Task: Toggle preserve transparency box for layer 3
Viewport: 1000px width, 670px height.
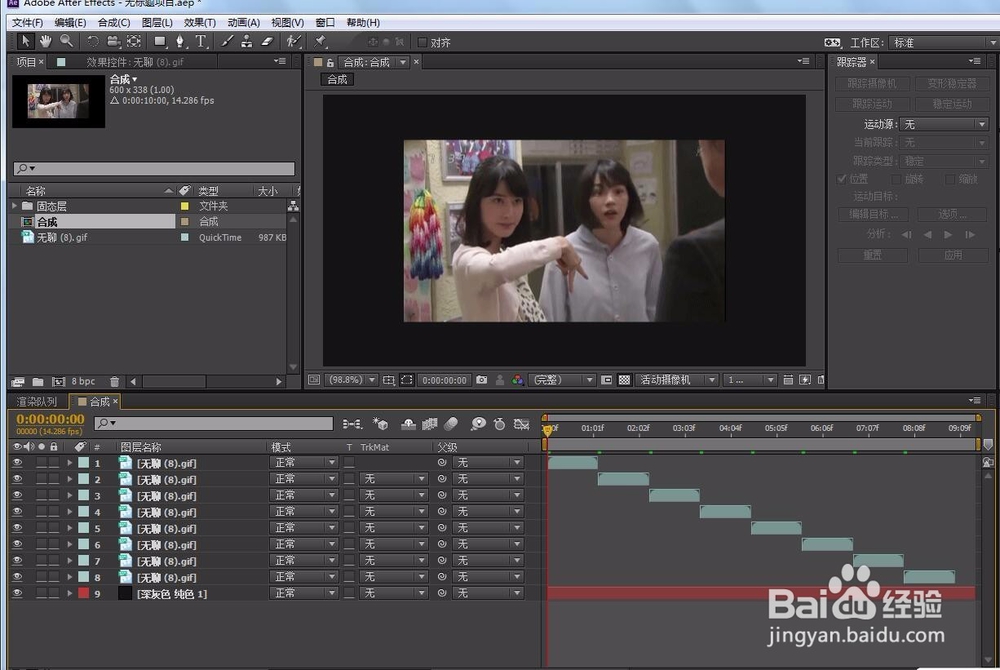Action: click(x=349, y=495)
